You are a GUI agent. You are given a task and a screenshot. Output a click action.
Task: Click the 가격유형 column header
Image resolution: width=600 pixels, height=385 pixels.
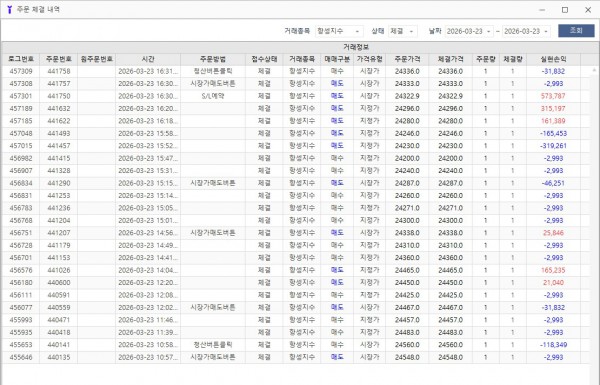point(369,59)
